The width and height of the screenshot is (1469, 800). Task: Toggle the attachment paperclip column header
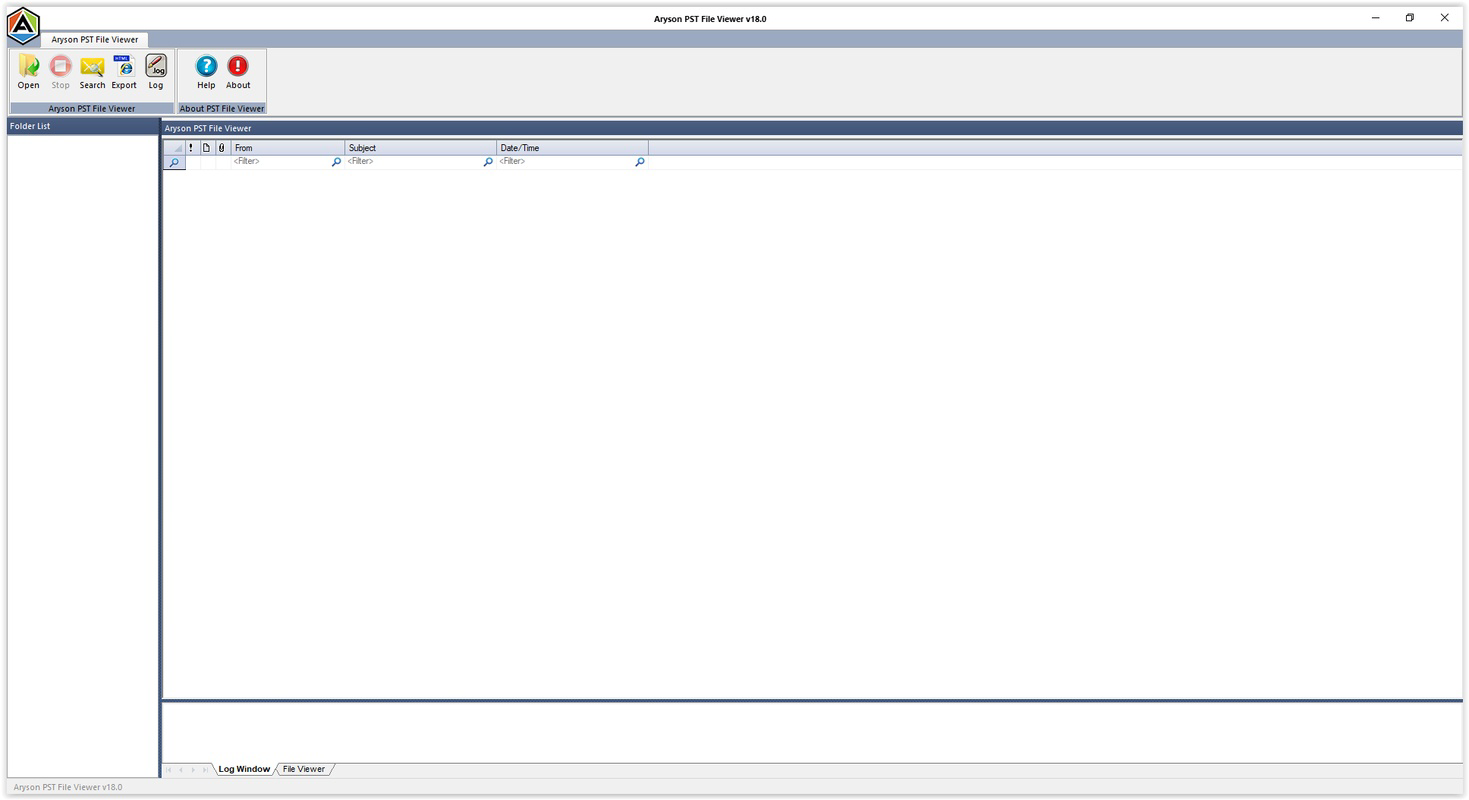click(x=220, y=147)
